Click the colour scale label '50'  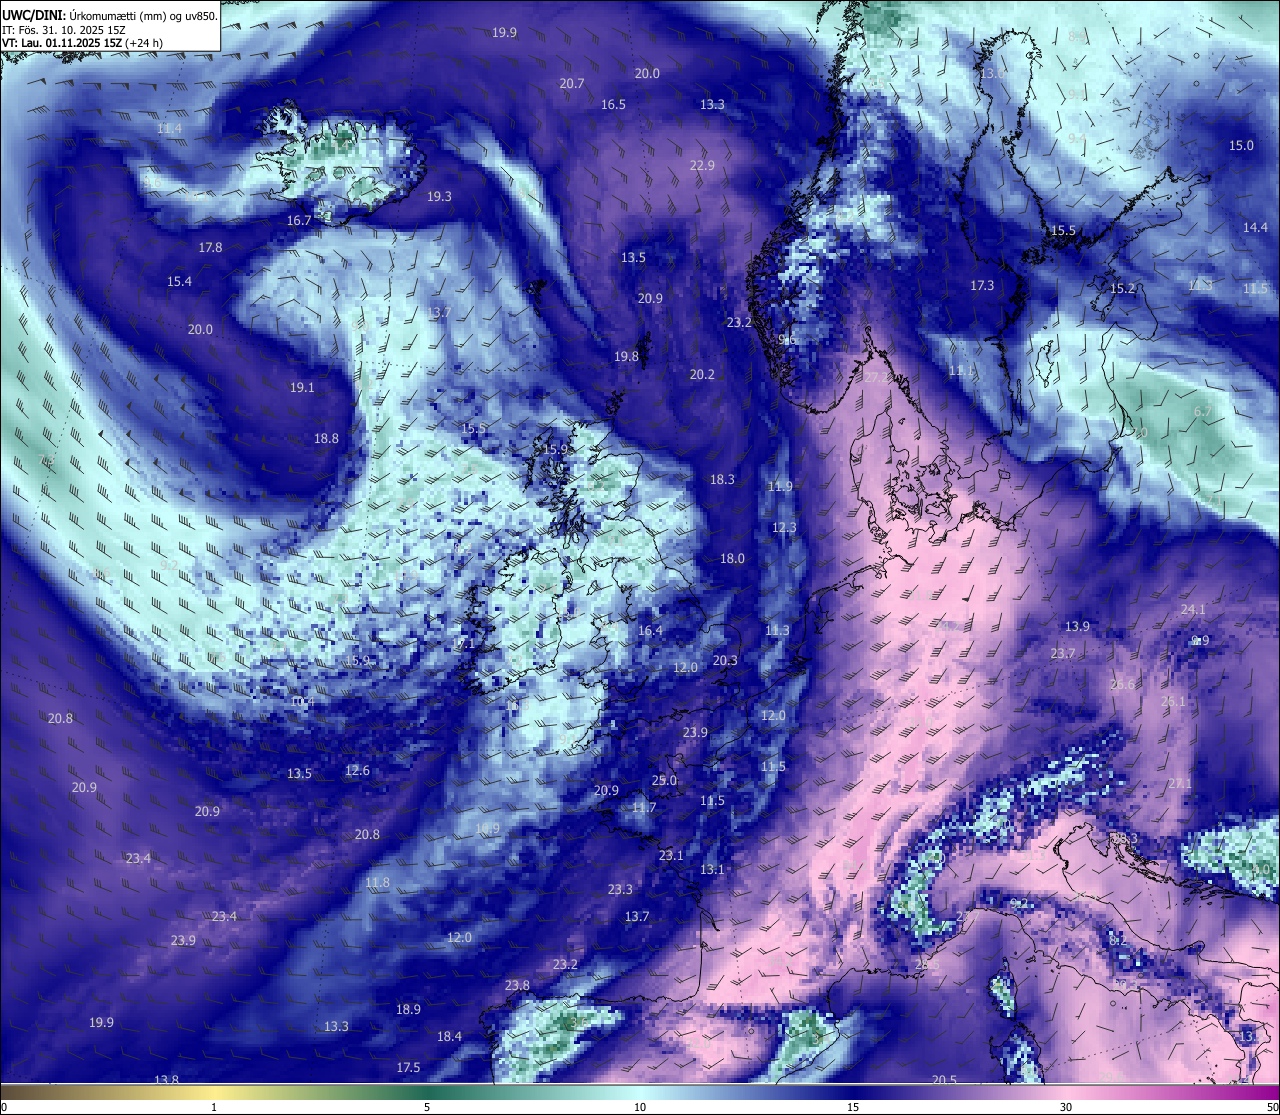1272,1107
